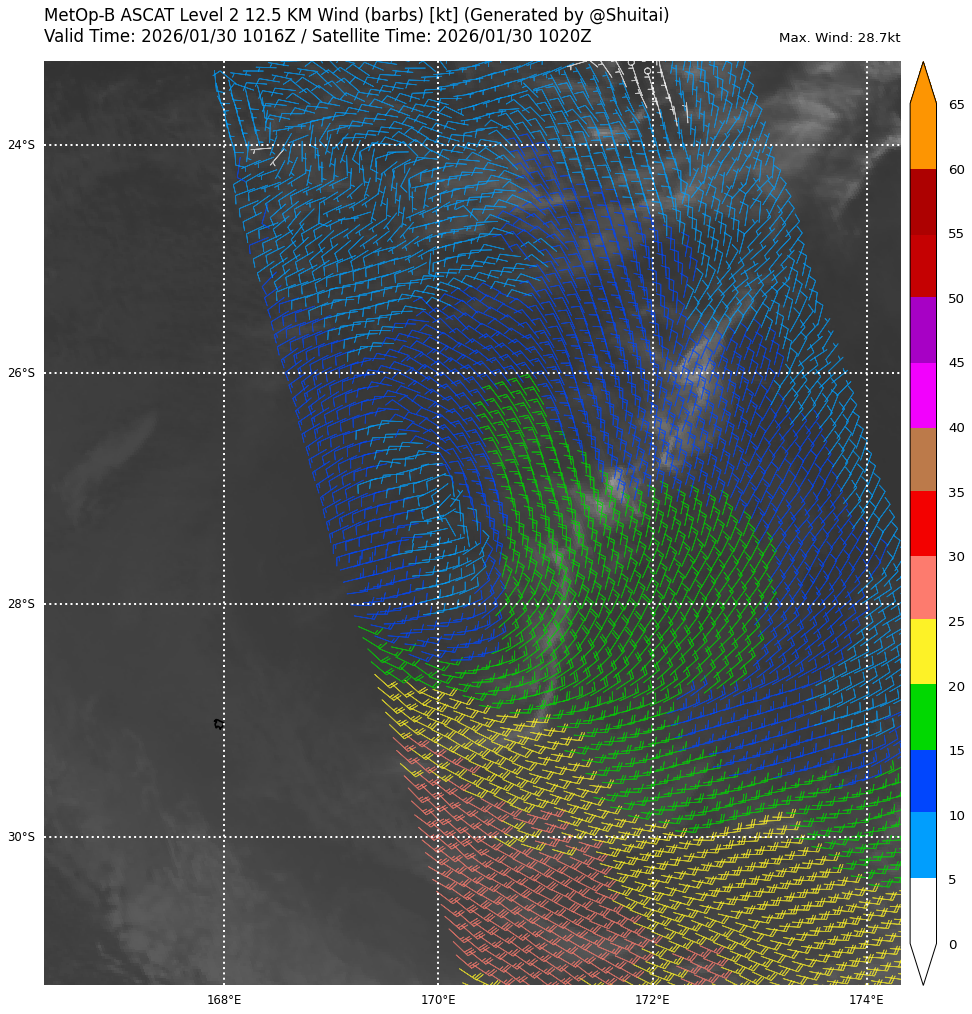The width and height of the screenshot is (972, 1014).
Task: Select the 172°E longitude axis label
Action: (x=652, y=1000)
